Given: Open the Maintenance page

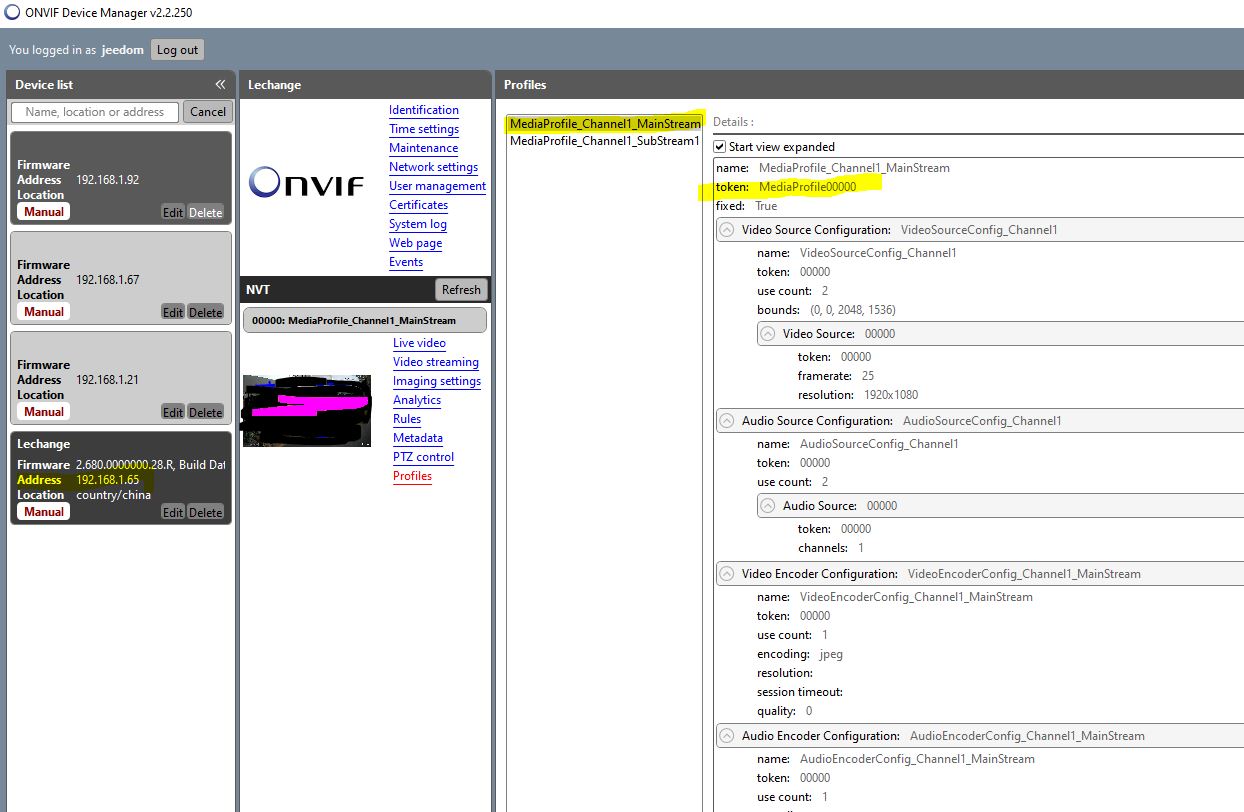Looking at the screenshot, I should click(424, 148).
